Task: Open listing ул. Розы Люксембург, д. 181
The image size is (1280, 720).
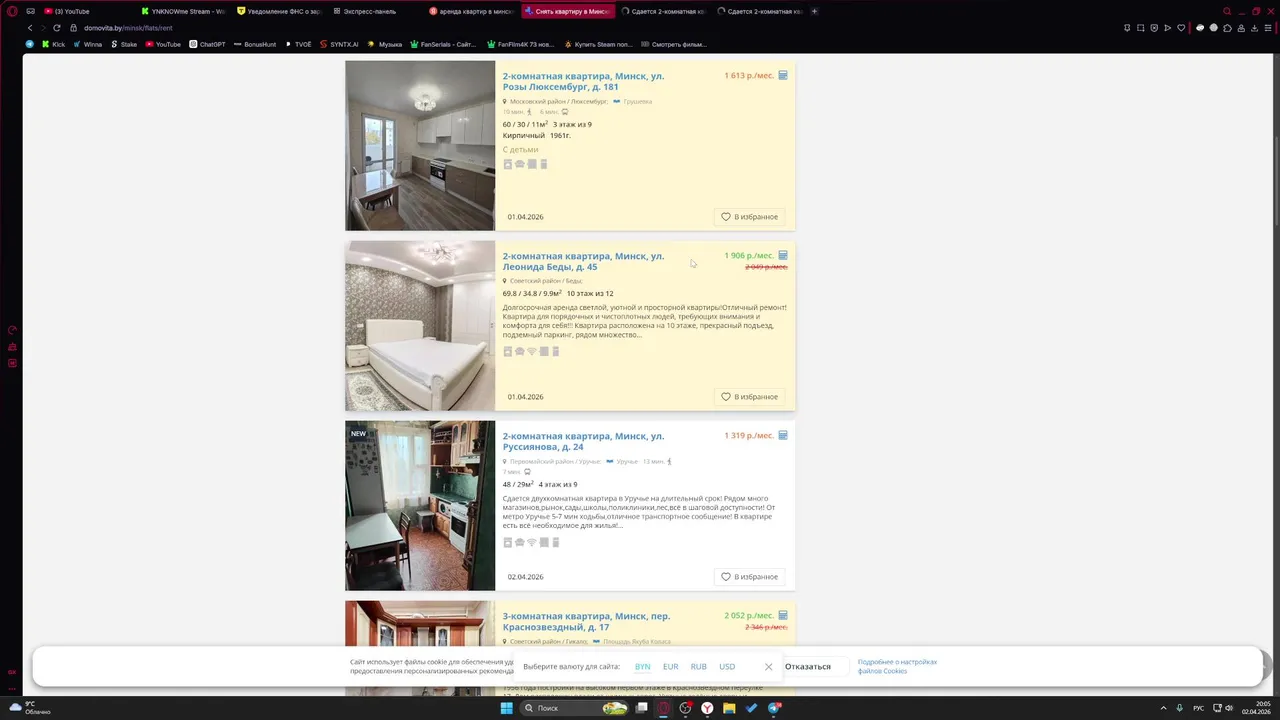Action: point(583,81)
